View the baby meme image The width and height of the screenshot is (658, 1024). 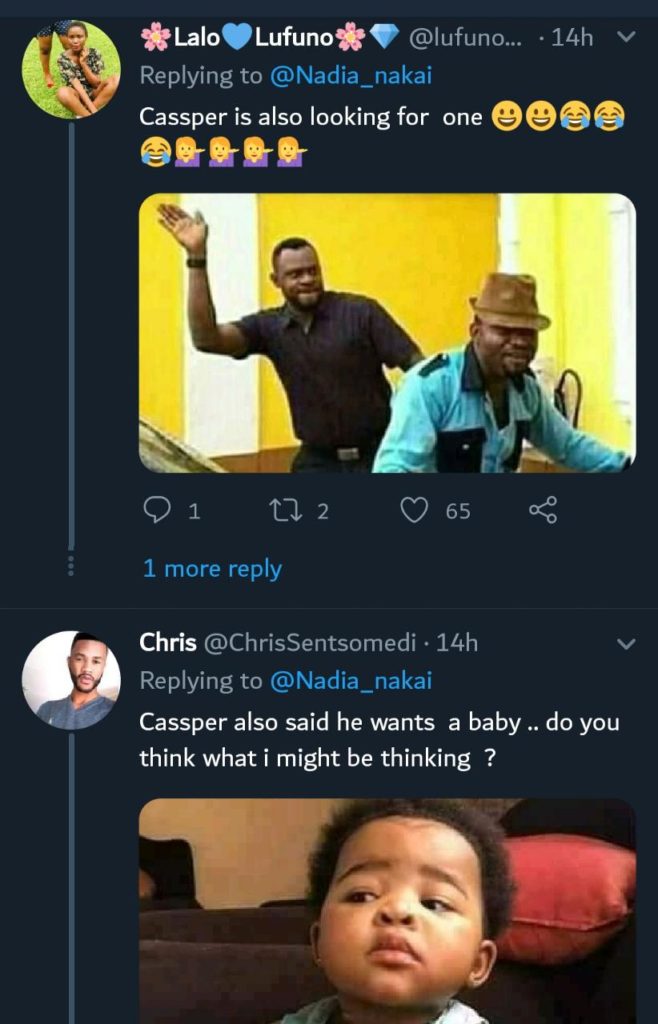point(387,910)
